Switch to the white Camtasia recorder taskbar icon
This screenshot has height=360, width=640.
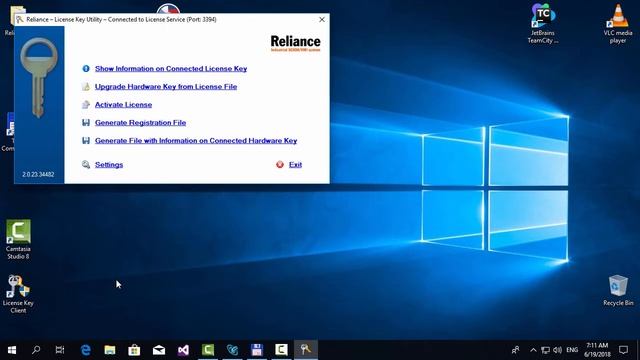(x=281, y=350)
